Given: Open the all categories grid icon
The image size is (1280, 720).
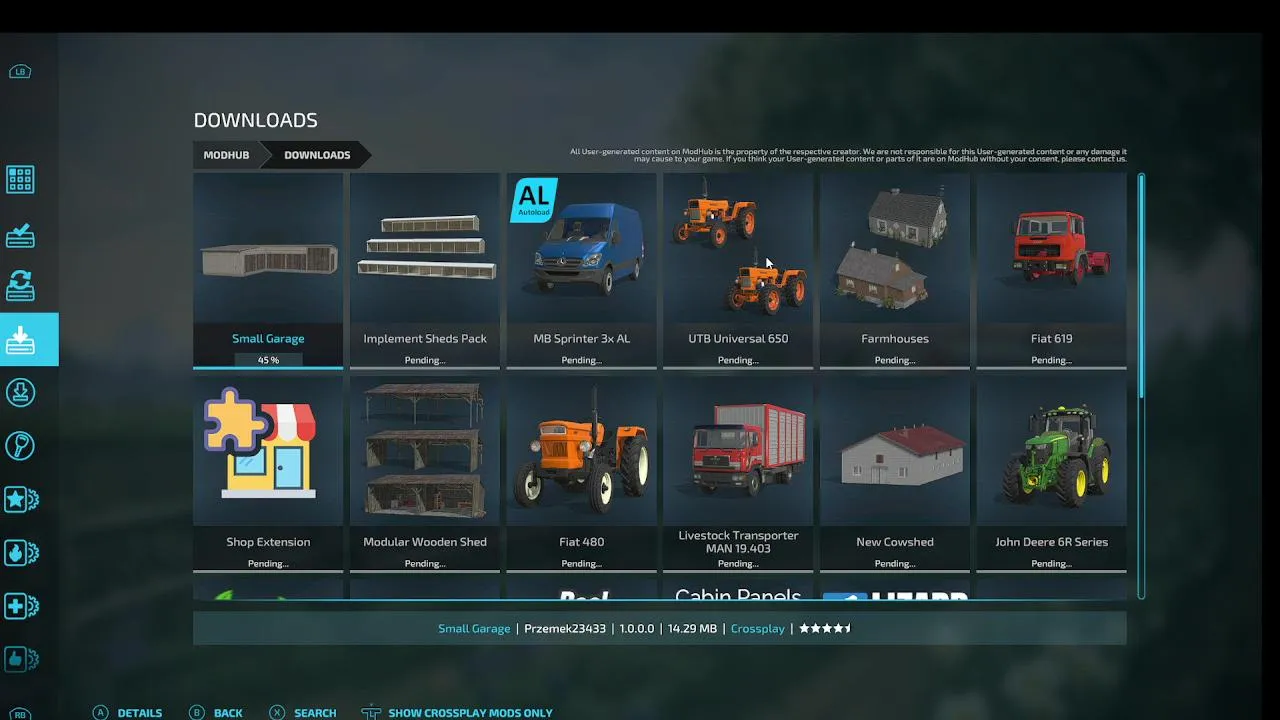Looking at the screenshot, I should pos(20,180).
